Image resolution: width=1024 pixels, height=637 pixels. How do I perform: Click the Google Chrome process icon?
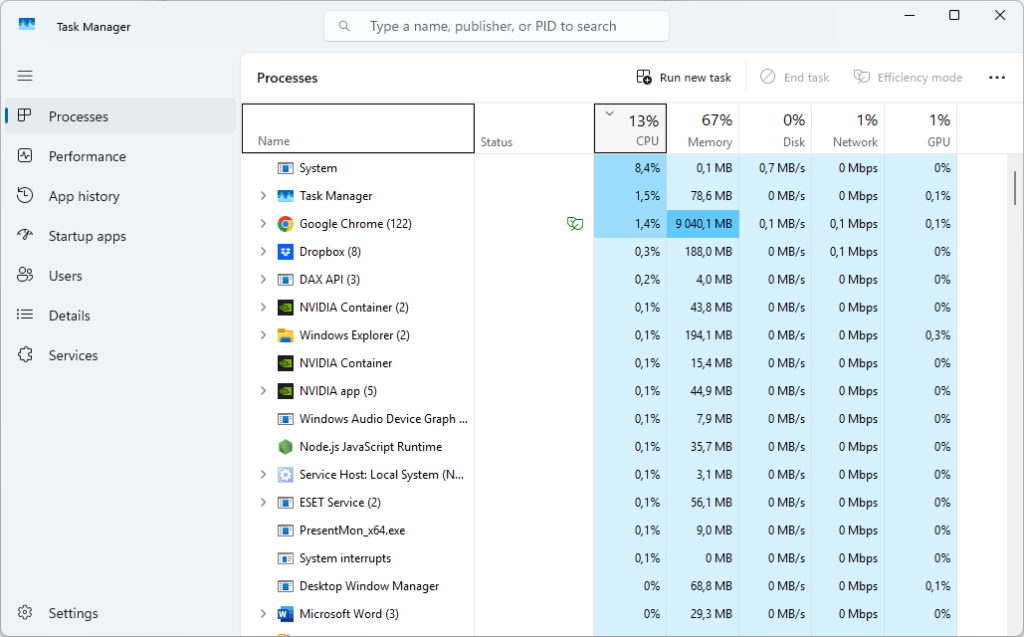pyautogui.click(x=285, y=224)
